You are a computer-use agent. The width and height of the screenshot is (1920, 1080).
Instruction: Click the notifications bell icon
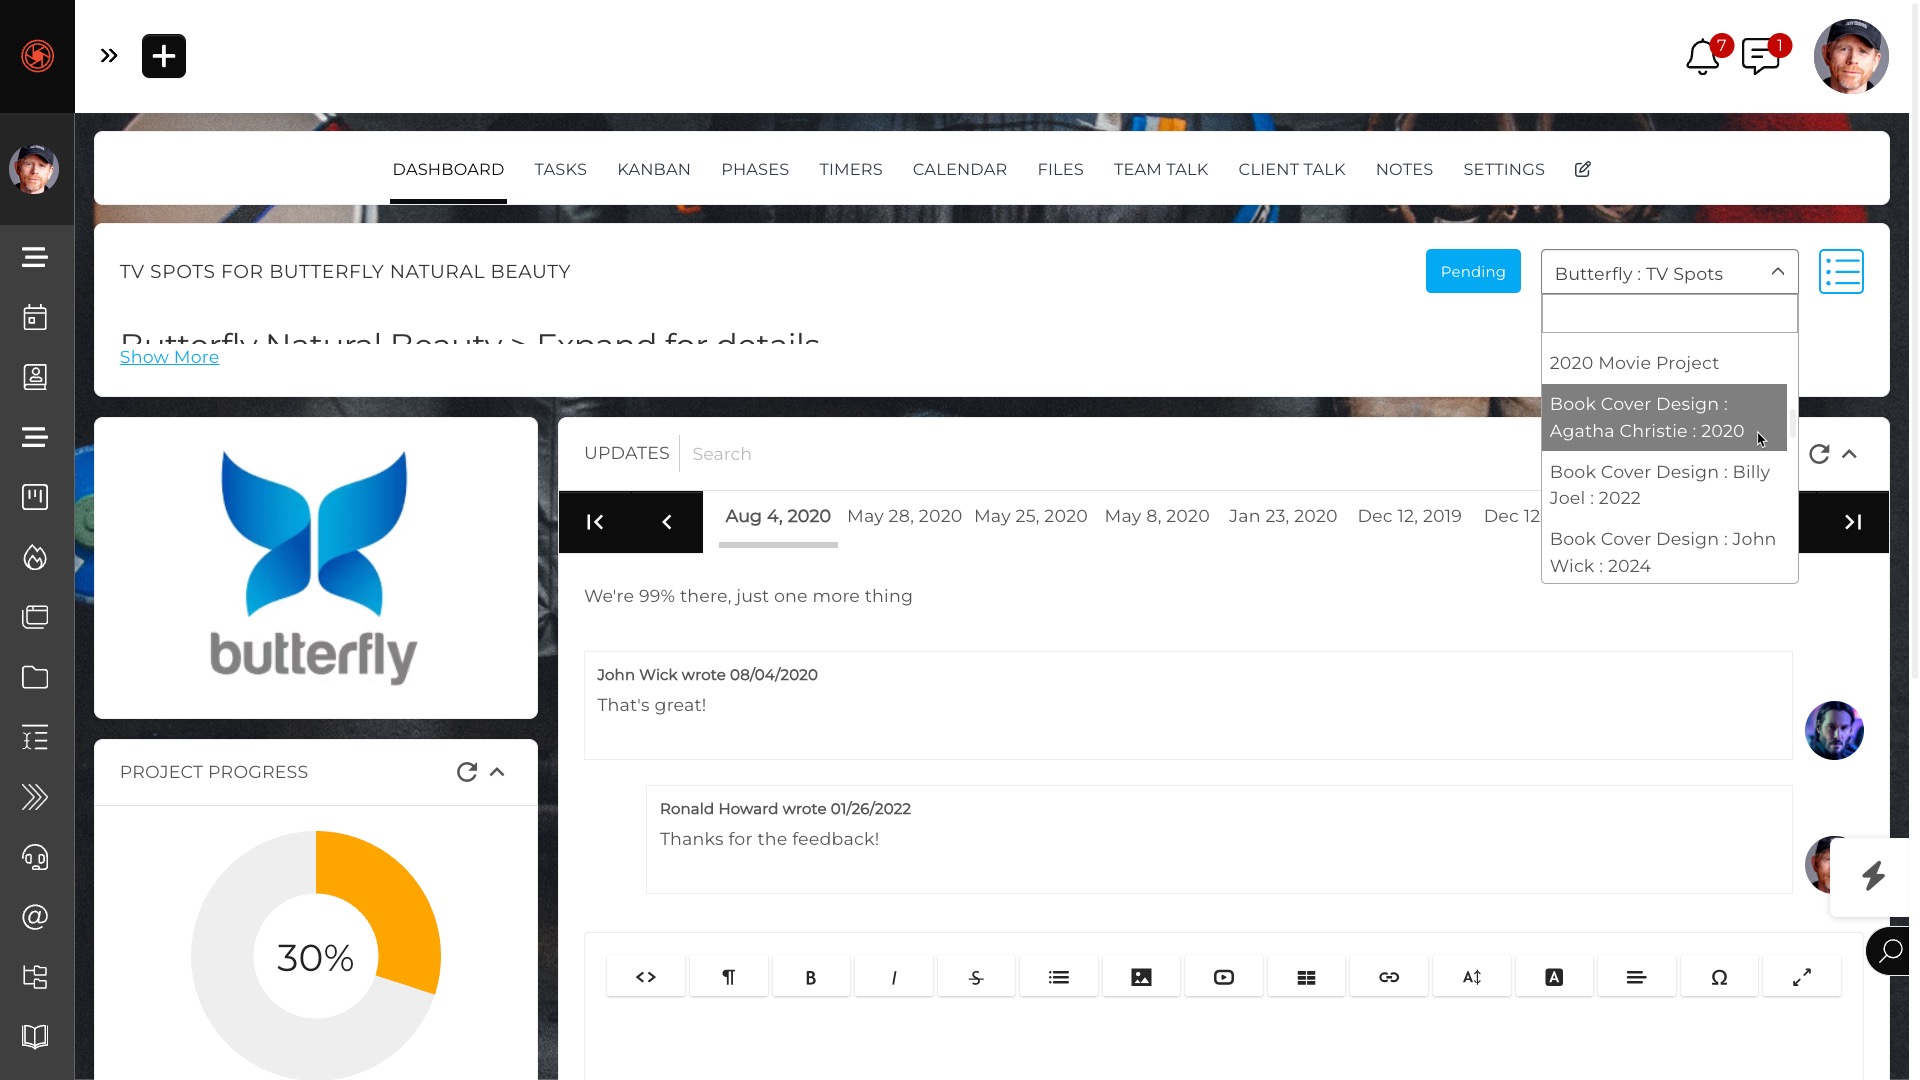(x=1702, y=57)
